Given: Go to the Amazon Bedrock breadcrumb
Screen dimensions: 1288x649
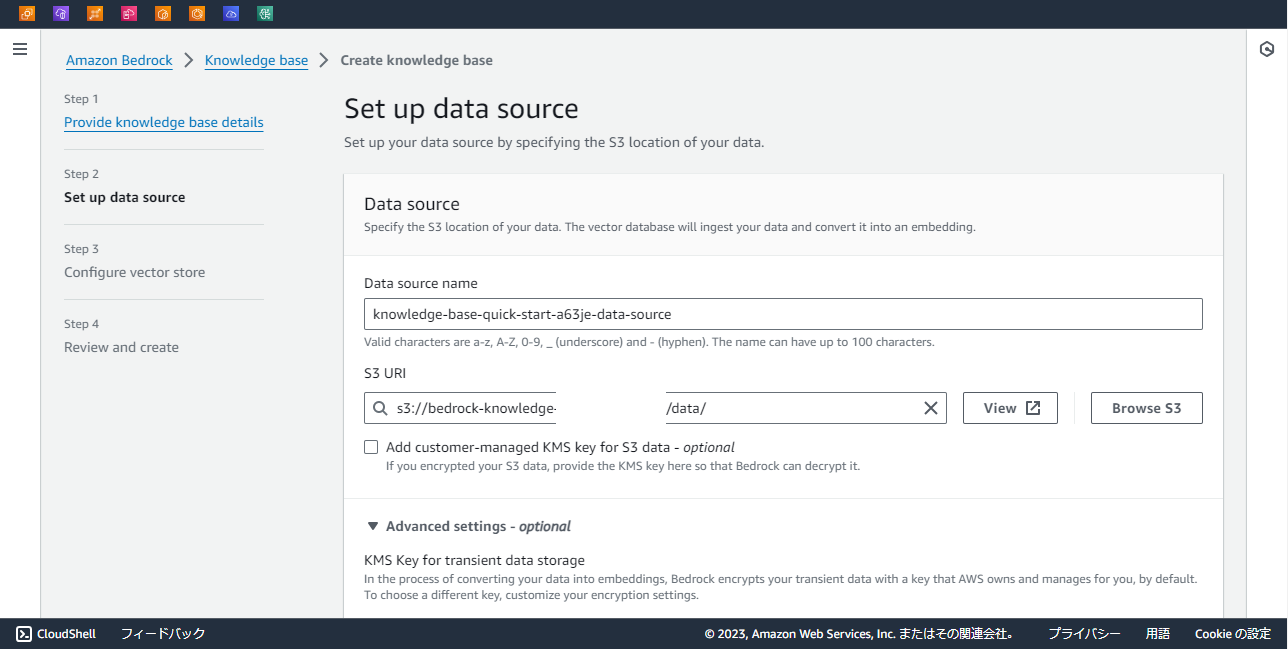Looking at the screenshot, I should (118, 60).
